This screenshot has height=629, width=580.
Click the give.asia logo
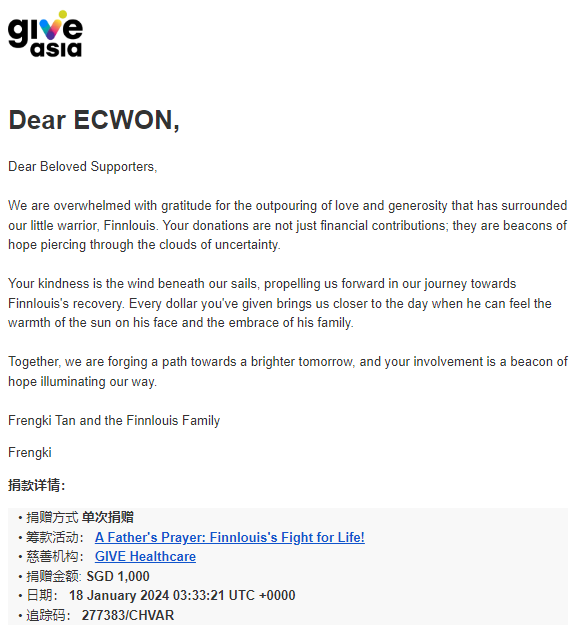pos(45,34)
